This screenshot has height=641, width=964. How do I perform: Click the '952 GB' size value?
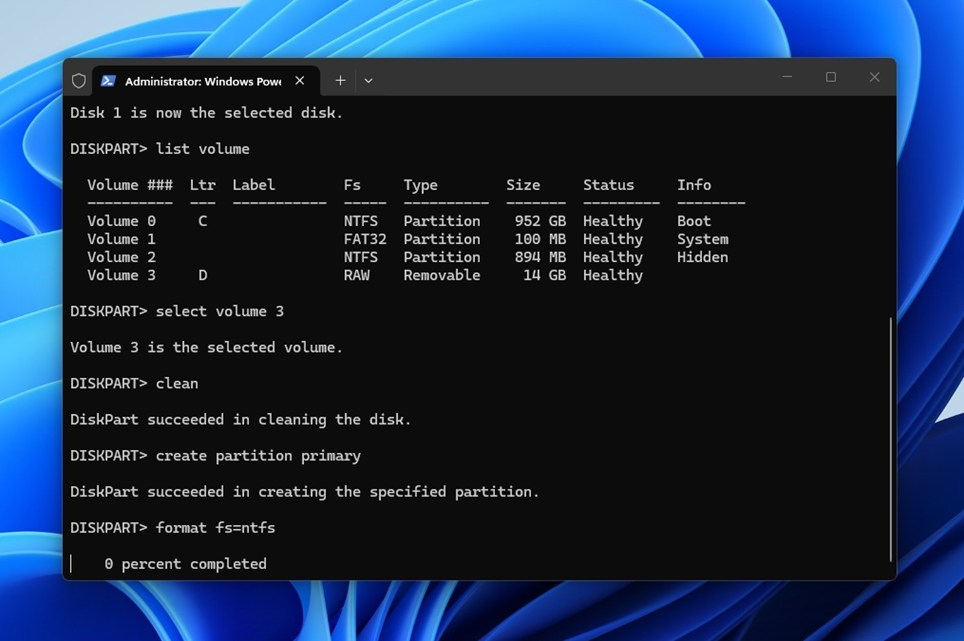click(540, 221)
